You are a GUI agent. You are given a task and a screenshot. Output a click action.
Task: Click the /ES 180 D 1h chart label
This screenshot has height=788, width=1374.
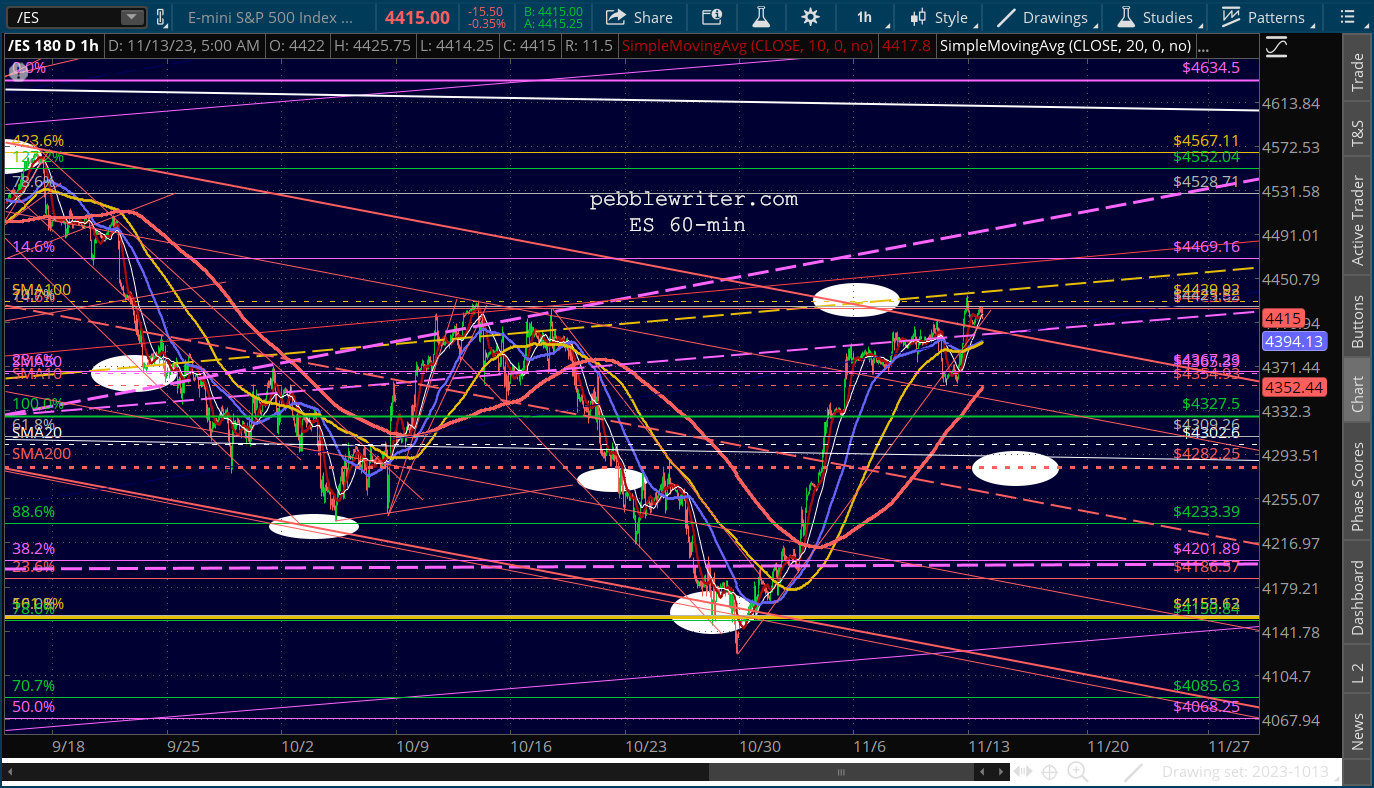point(53,46)
